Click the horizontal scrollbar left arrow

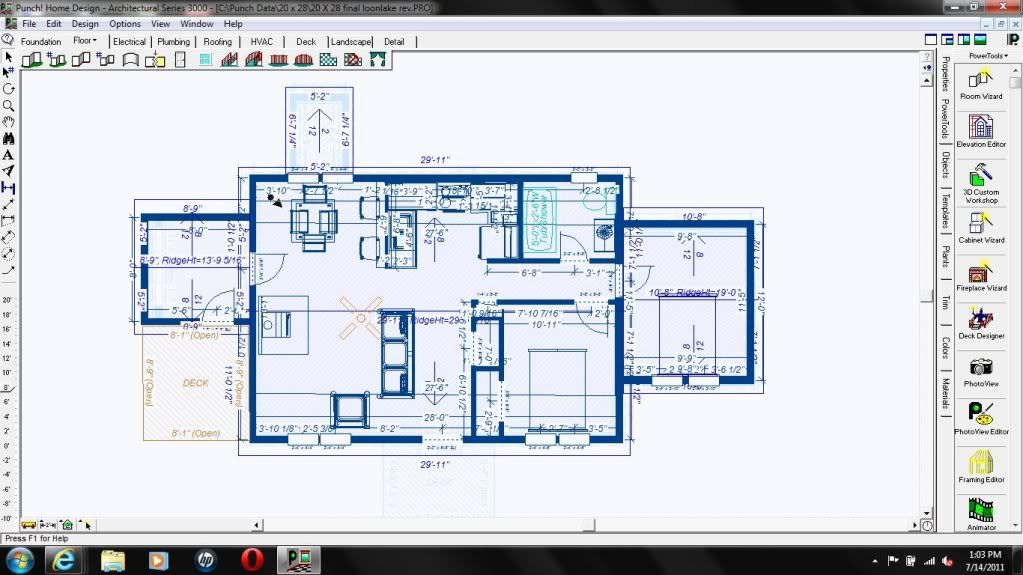pos(256,525)
